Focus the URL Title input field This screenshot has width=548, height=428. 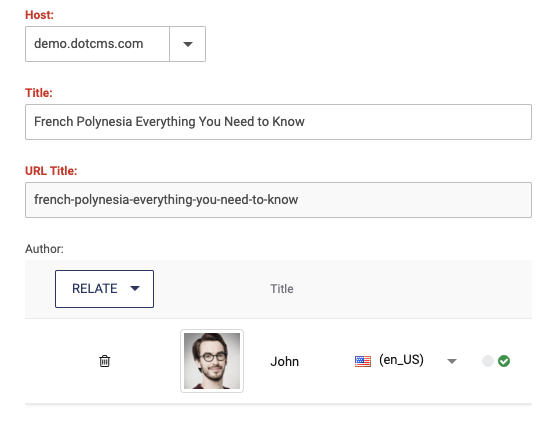(x=278, y=200)
